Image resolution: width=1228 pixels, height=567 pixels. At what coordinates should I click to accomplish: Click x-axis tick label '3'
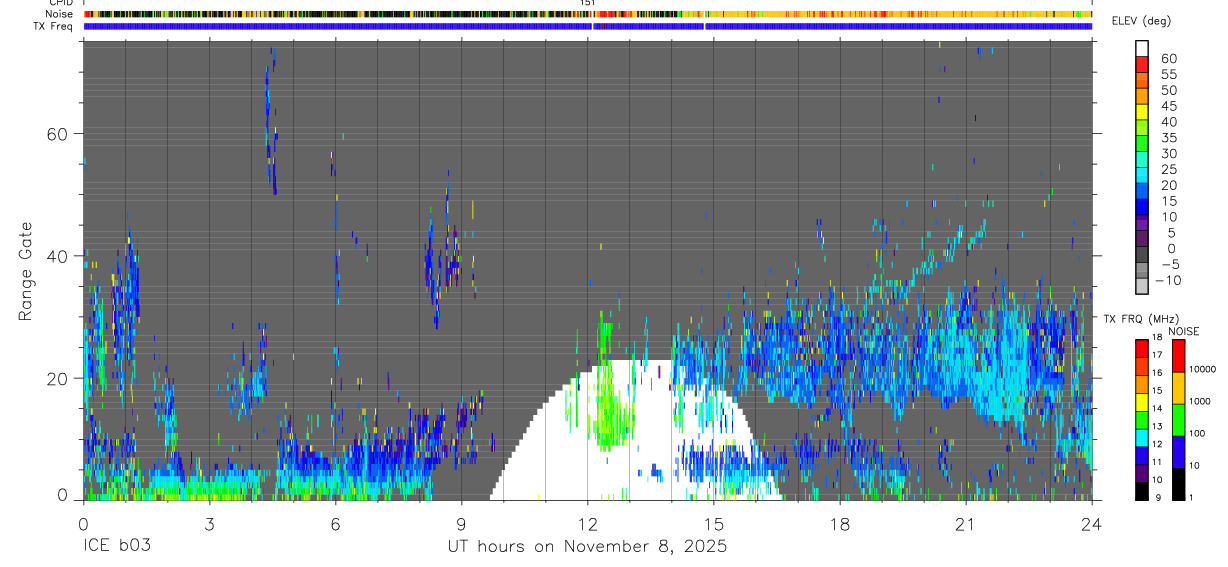tap(209, 523)
